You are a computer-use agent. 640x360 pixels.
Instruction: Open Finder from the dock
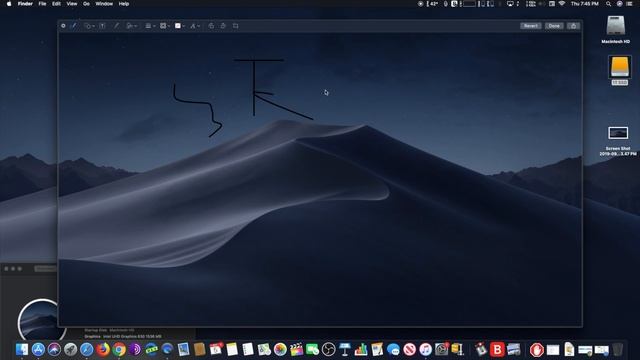22,349
